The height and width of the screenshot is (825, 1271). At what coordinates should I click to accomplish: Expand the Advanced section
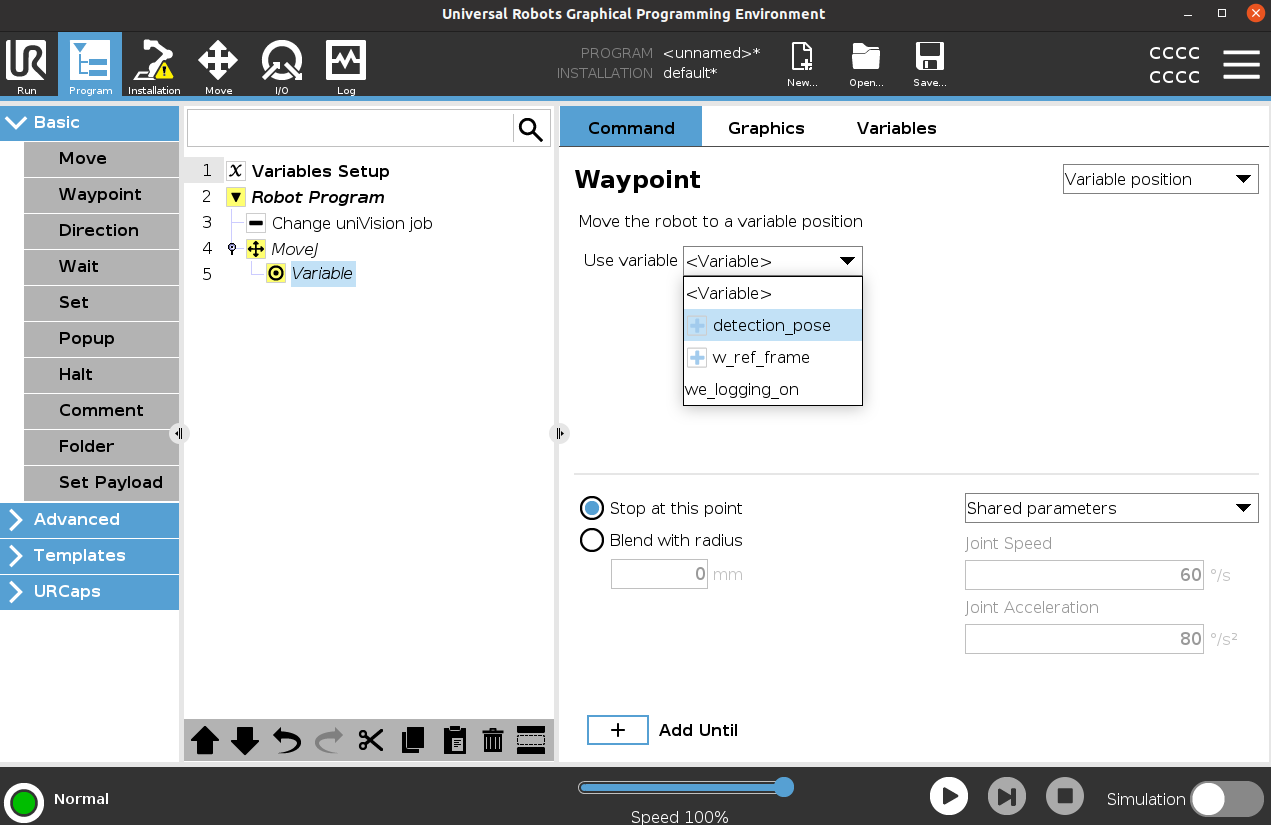tap(89, 519)
